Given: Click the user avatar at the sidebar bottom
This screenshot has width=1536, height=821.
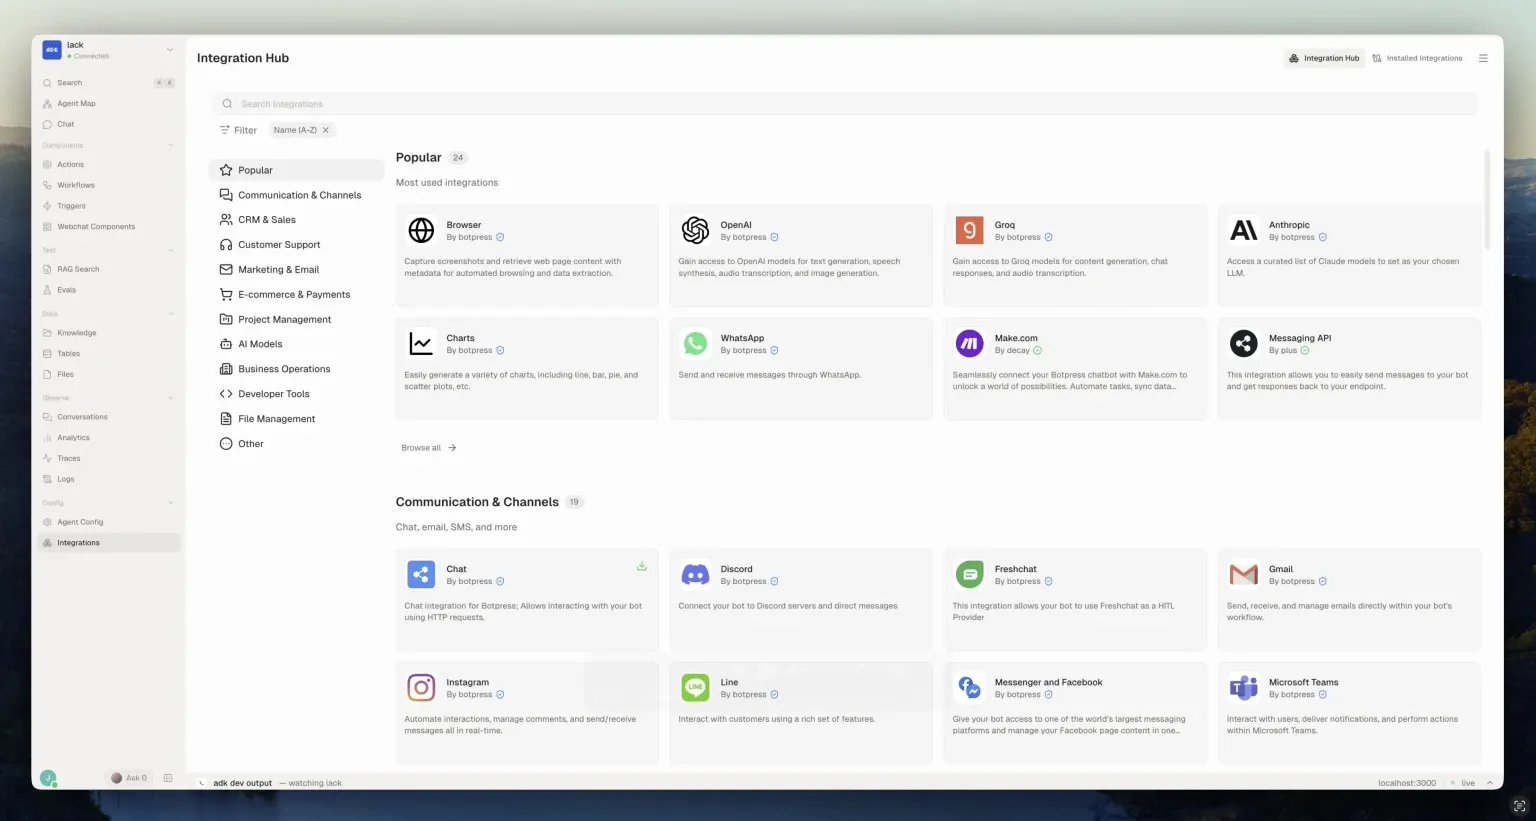Looking at the screenshot, I should 48,778.
